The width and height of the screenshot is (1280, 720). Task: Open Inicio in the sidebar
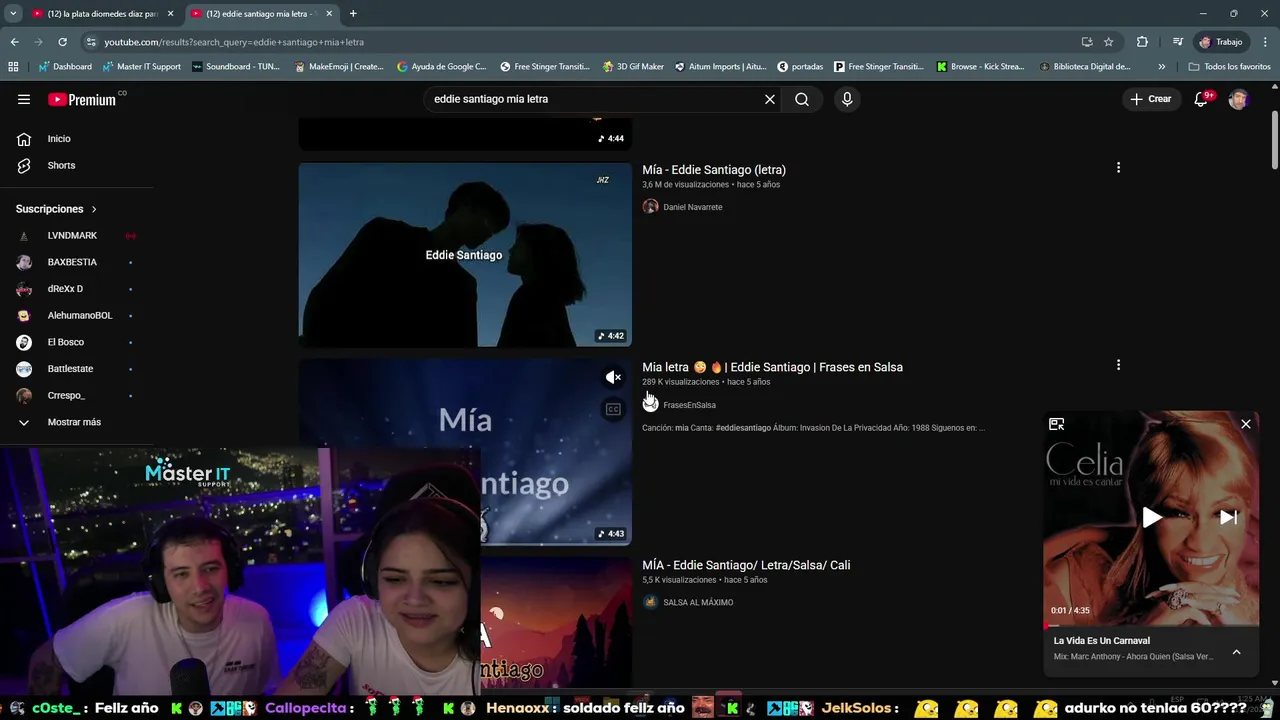tap(59, 139)
